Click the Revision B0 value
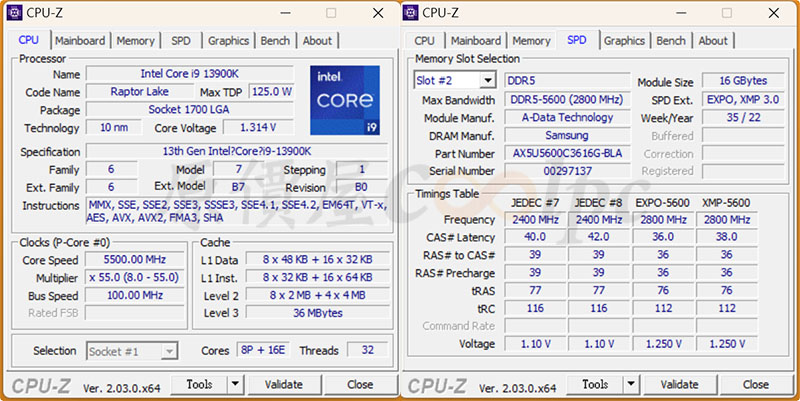 362,187
